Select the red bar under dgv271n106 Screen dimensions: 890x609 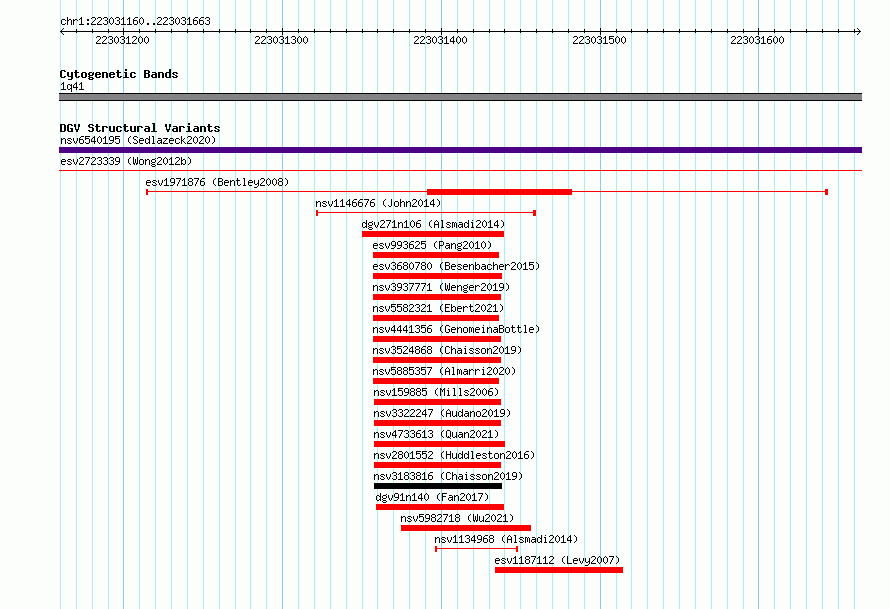tap(433, 234)
